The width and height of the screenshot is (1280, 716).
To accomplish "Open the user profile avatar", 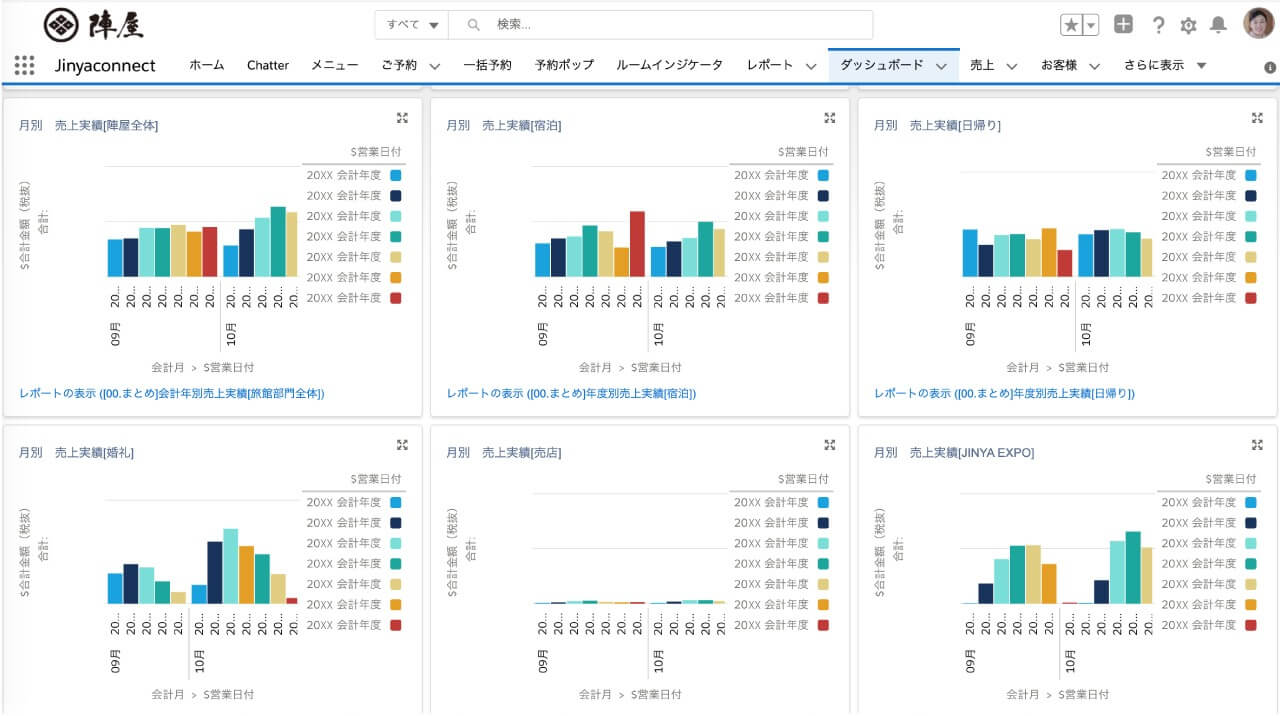I will [x=1258, y=24].
